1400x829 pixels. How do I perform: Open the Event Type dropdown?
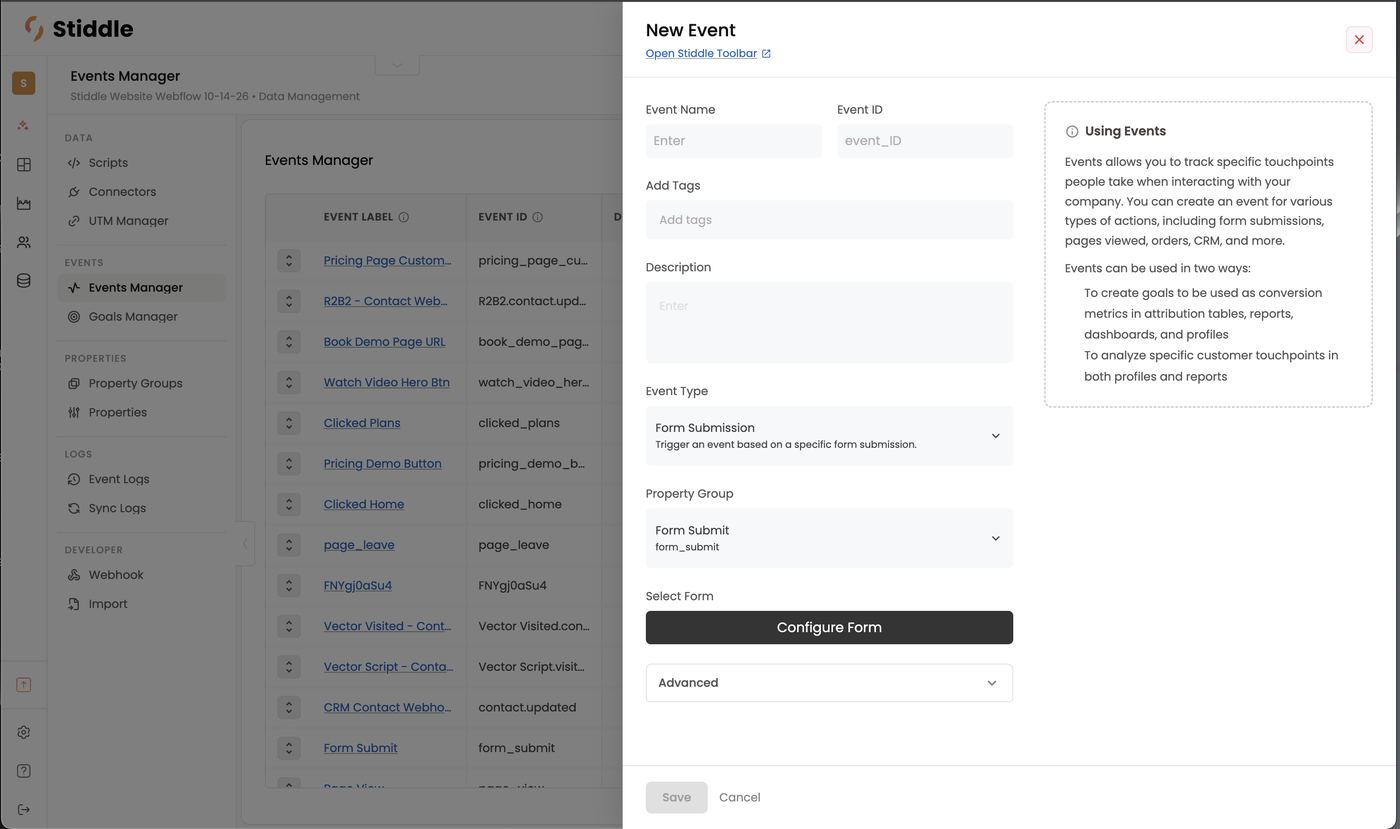pyautogui.click(x=829, y=435)
